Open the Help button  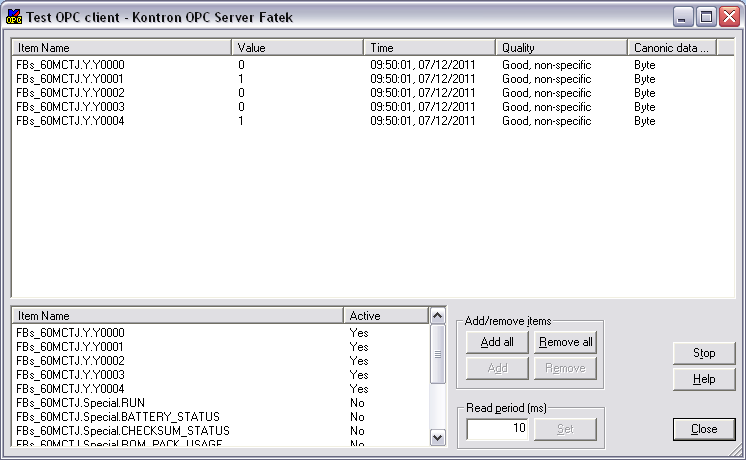[704, 379]
